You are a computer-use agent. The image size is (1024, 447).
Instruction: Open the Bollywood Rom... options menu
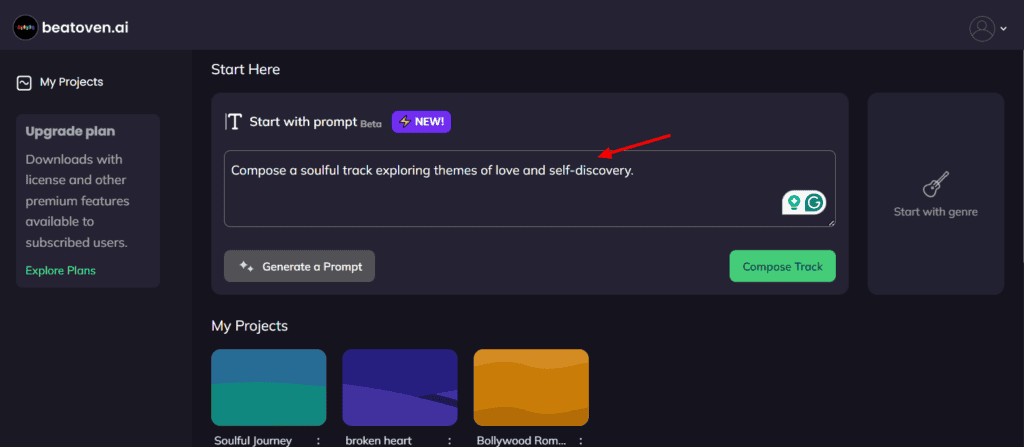[581, 440]
